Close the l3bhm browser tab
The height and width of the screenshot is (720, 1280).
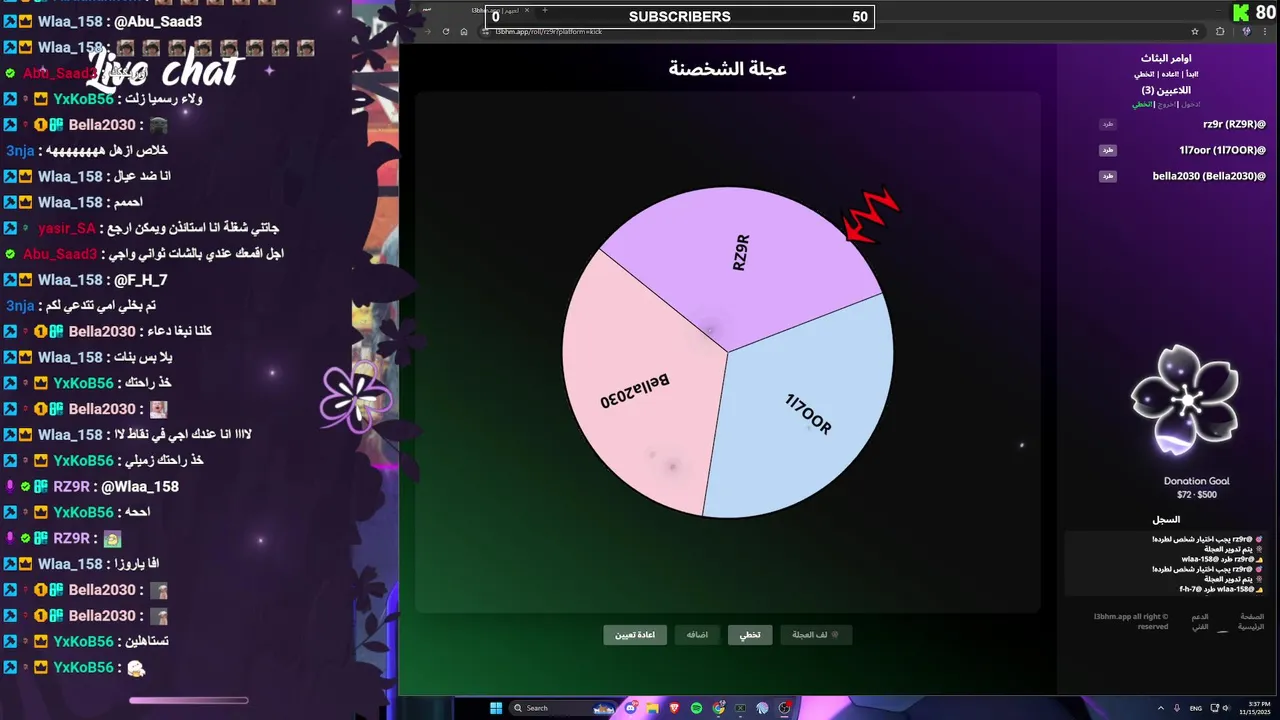click(527, 10)
